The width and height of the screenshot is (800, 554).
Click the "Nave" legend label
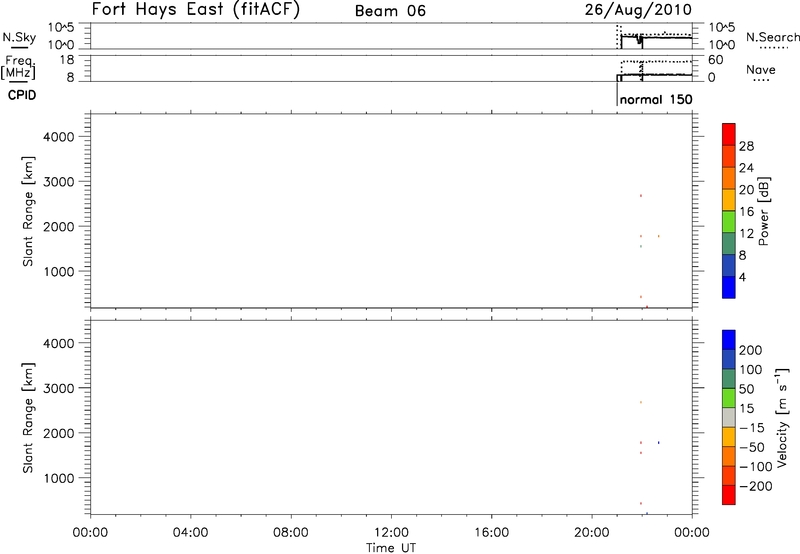pyautogui.click(x=760, y=70)
